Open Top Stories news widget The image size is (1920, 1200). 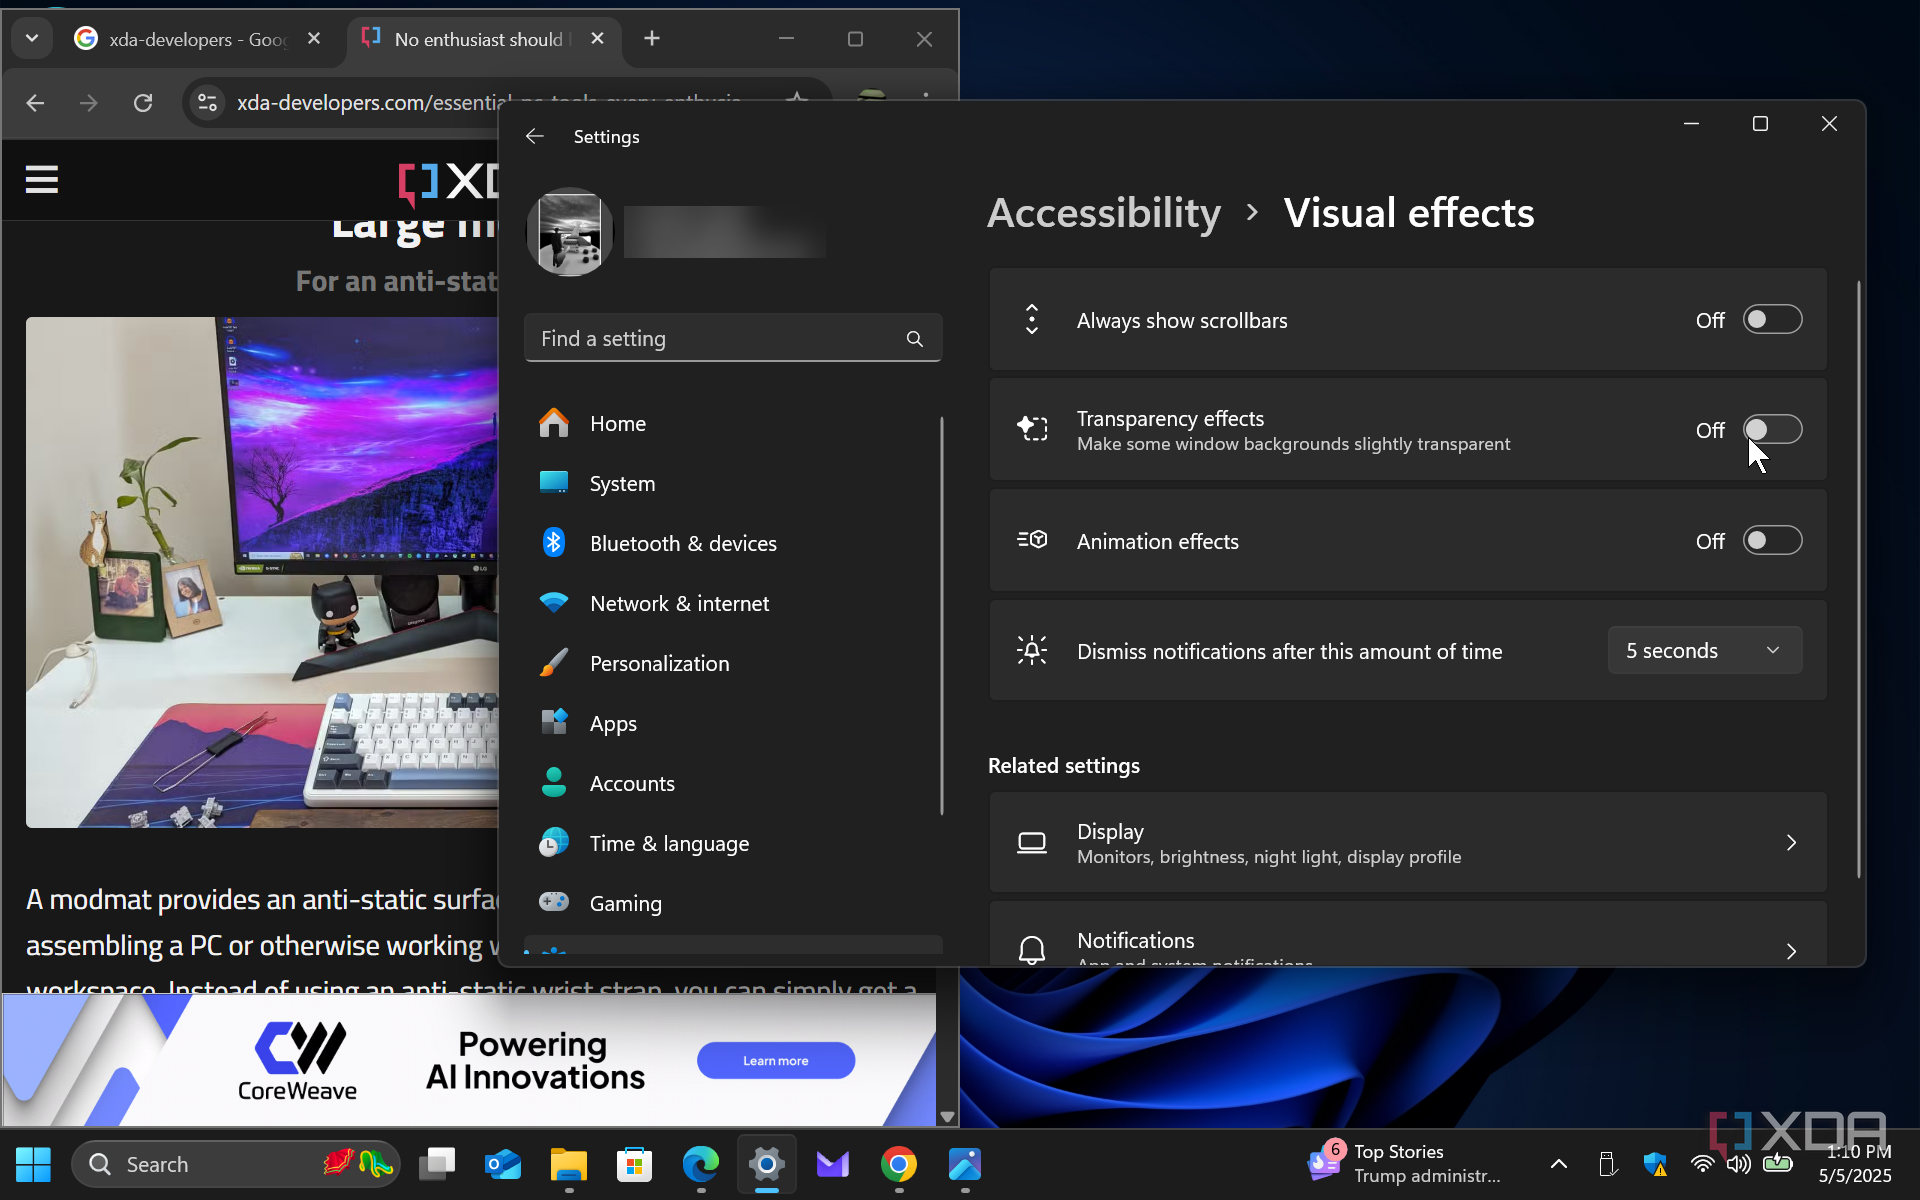(1405, 1164)
